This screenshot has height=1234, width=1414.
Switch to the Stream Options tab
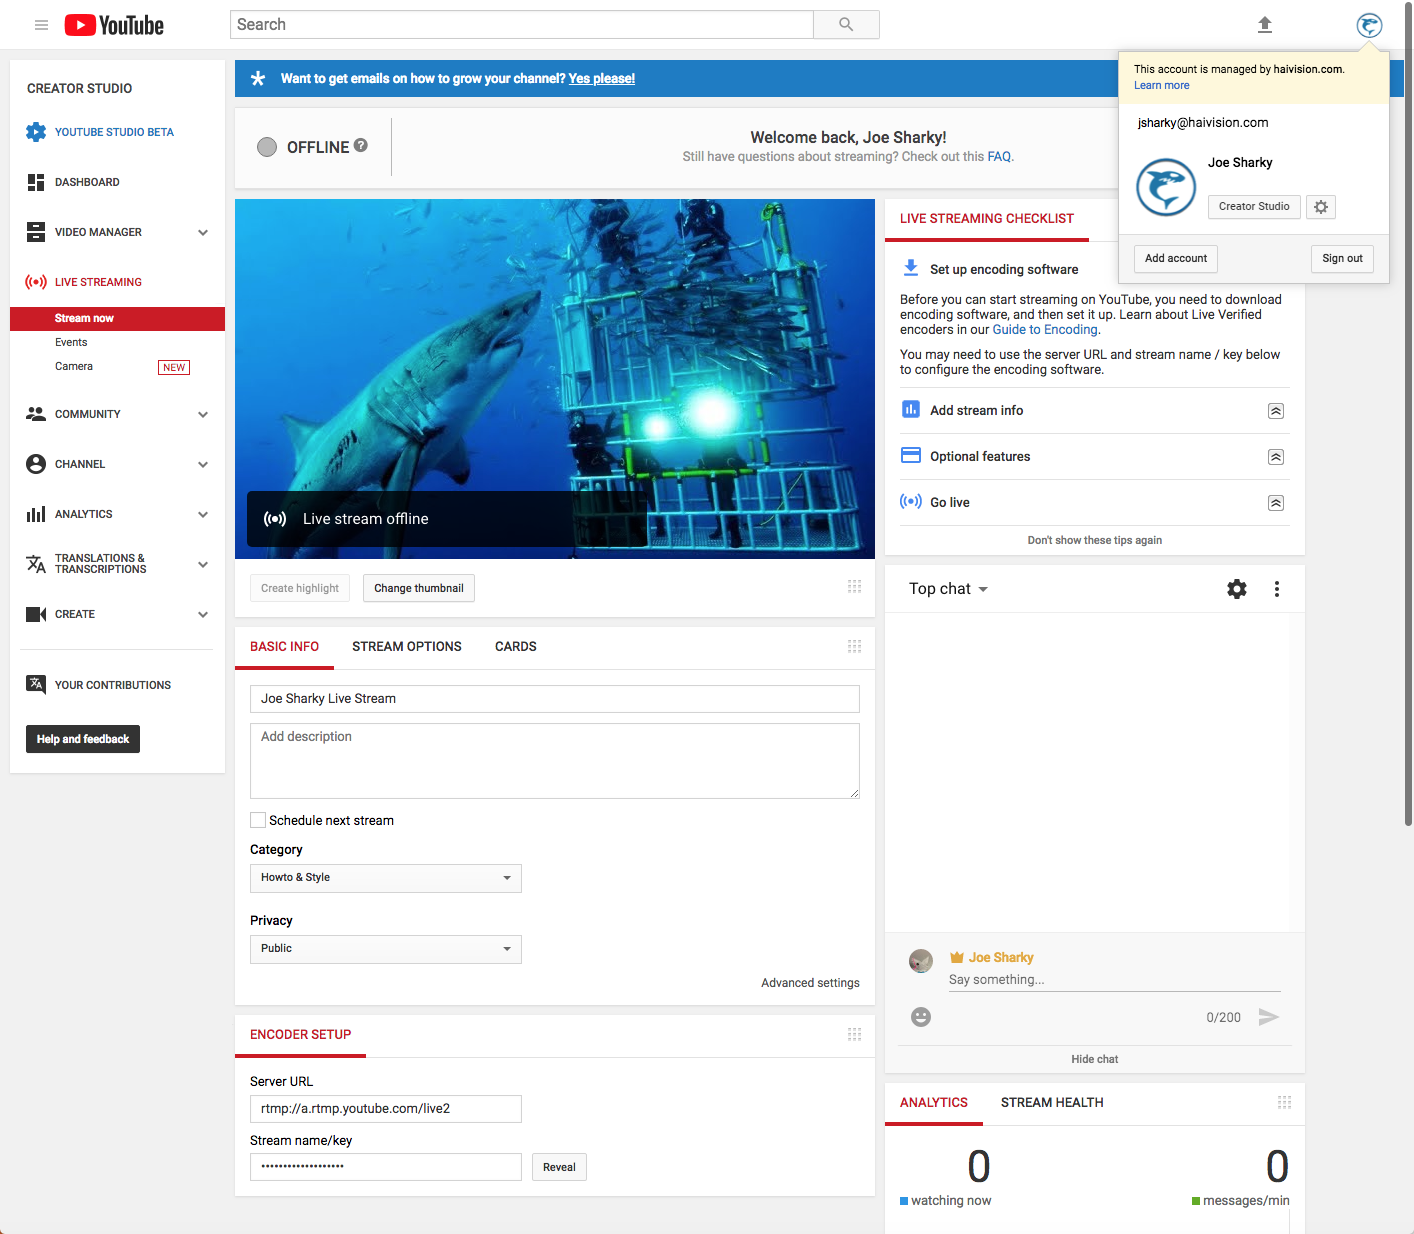click(406, 647)
